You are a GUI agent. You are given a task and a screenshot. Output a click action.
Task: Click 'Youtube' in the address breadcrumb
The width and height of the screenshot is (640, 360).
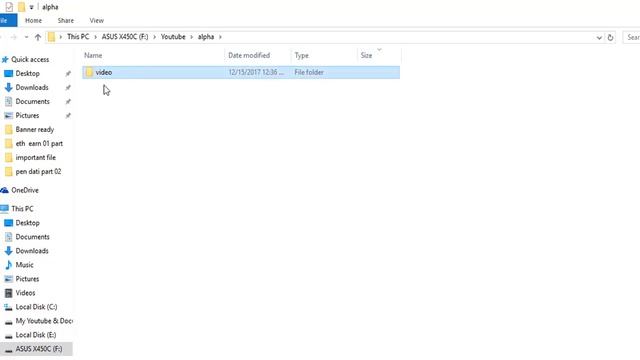173,37
